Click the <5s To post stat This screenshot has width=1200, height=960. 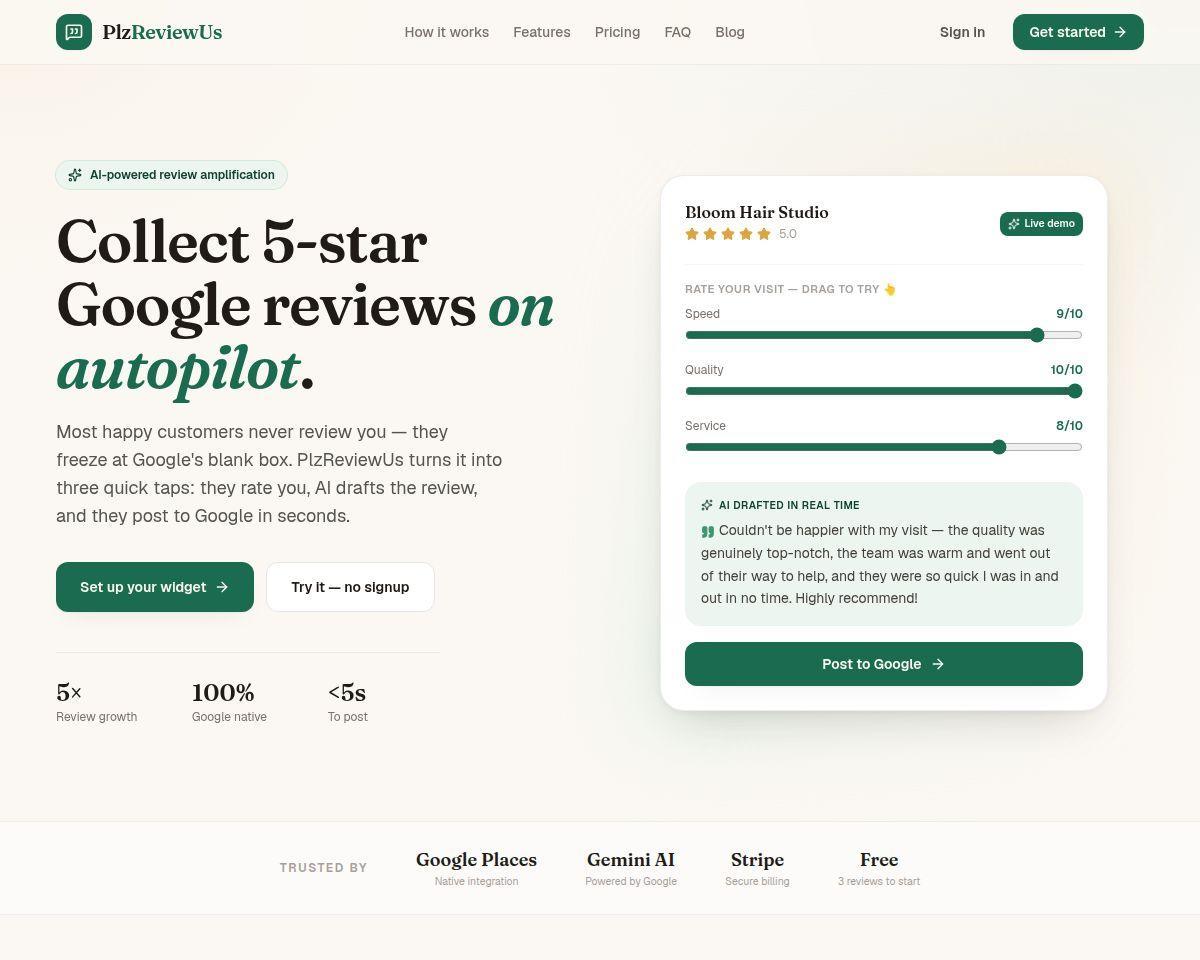pos(348,702)
